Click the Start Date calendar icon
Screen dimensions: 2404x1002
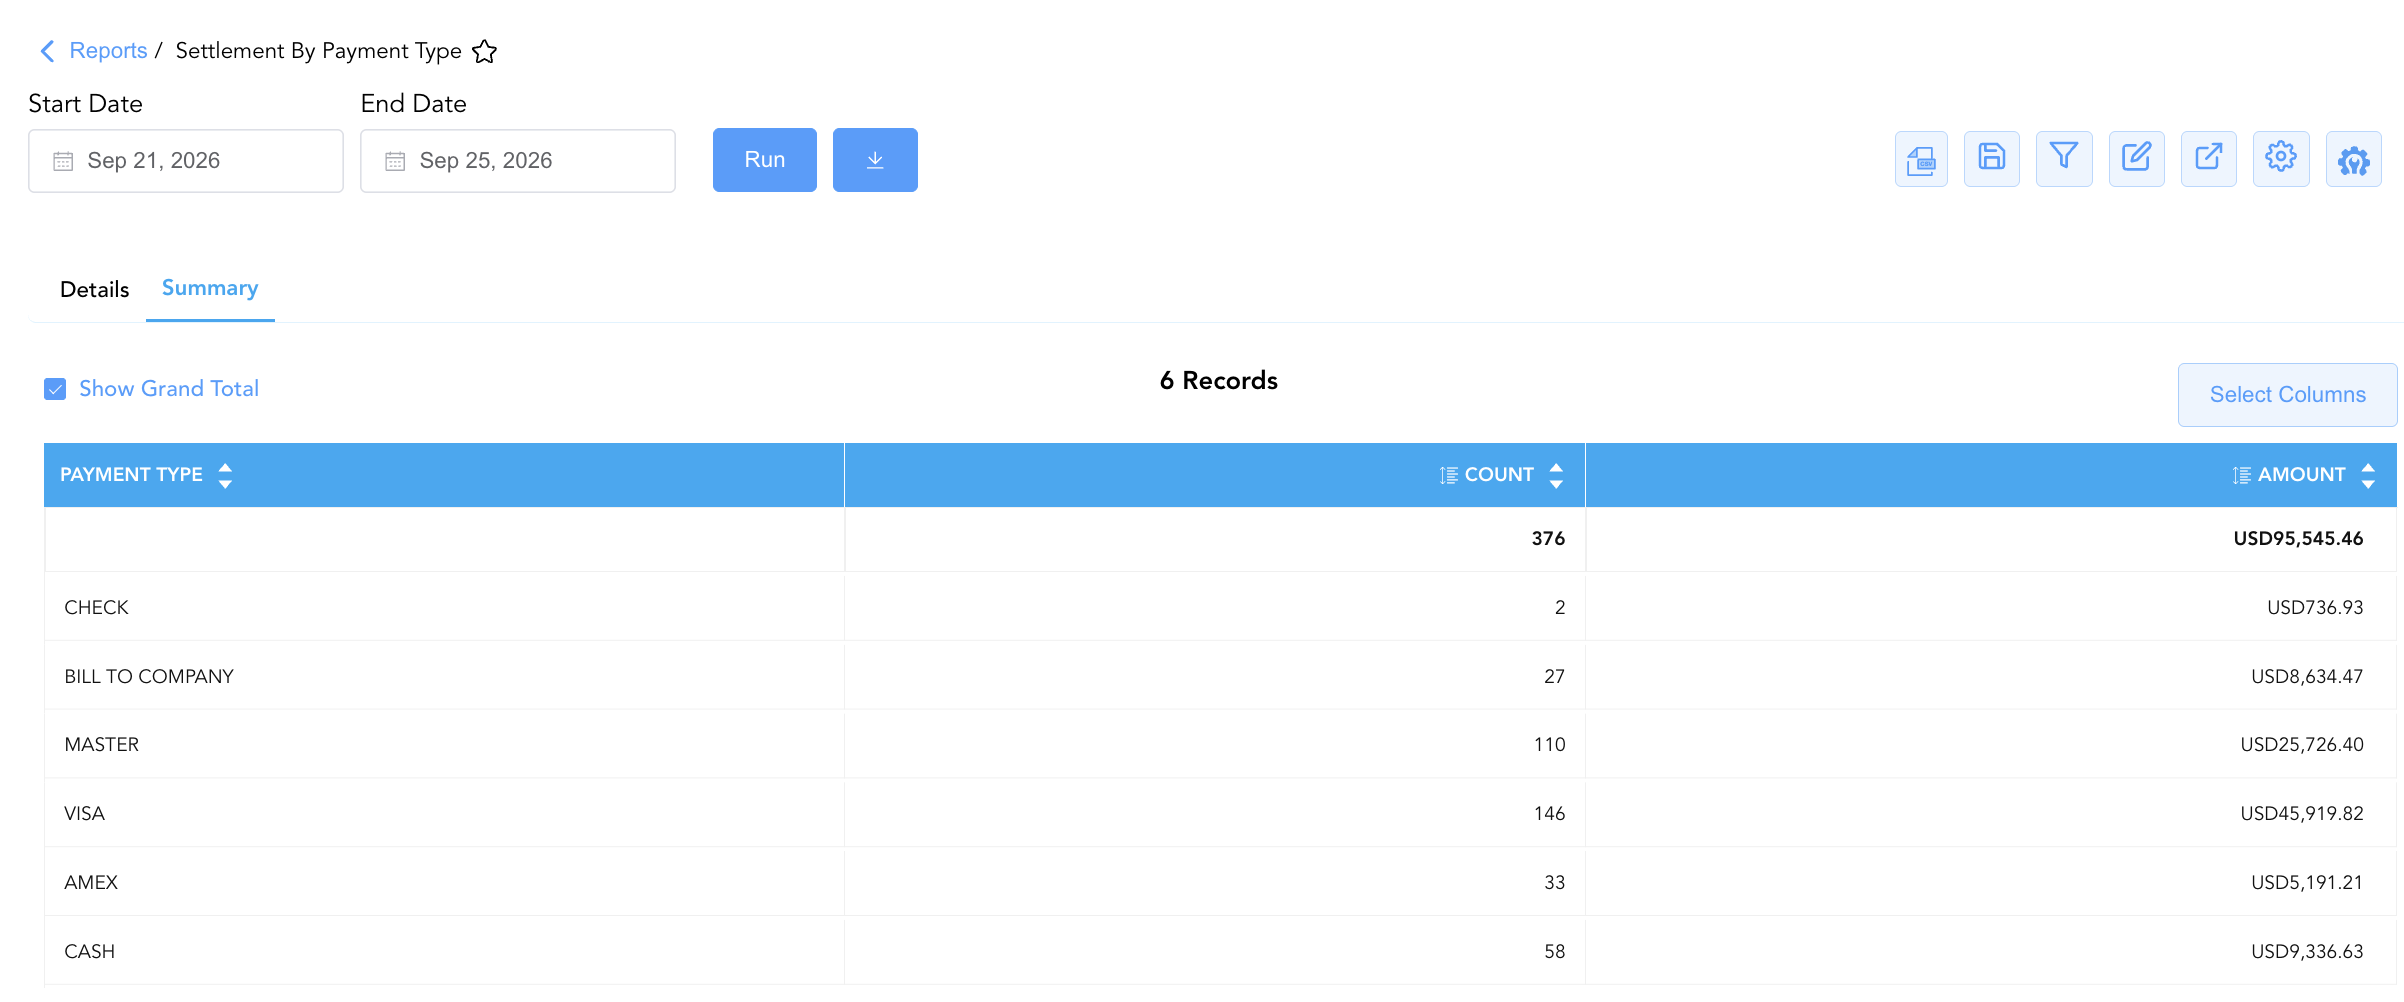click(x=63, y=161)
